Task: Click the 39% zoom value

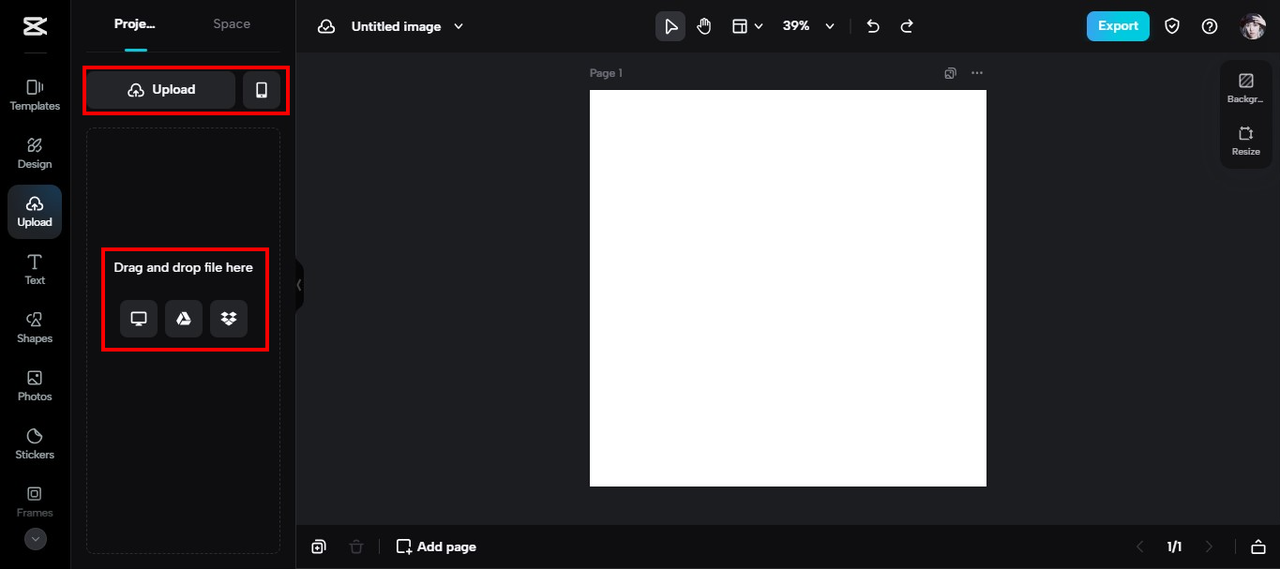Action: [x=796, y=26]
